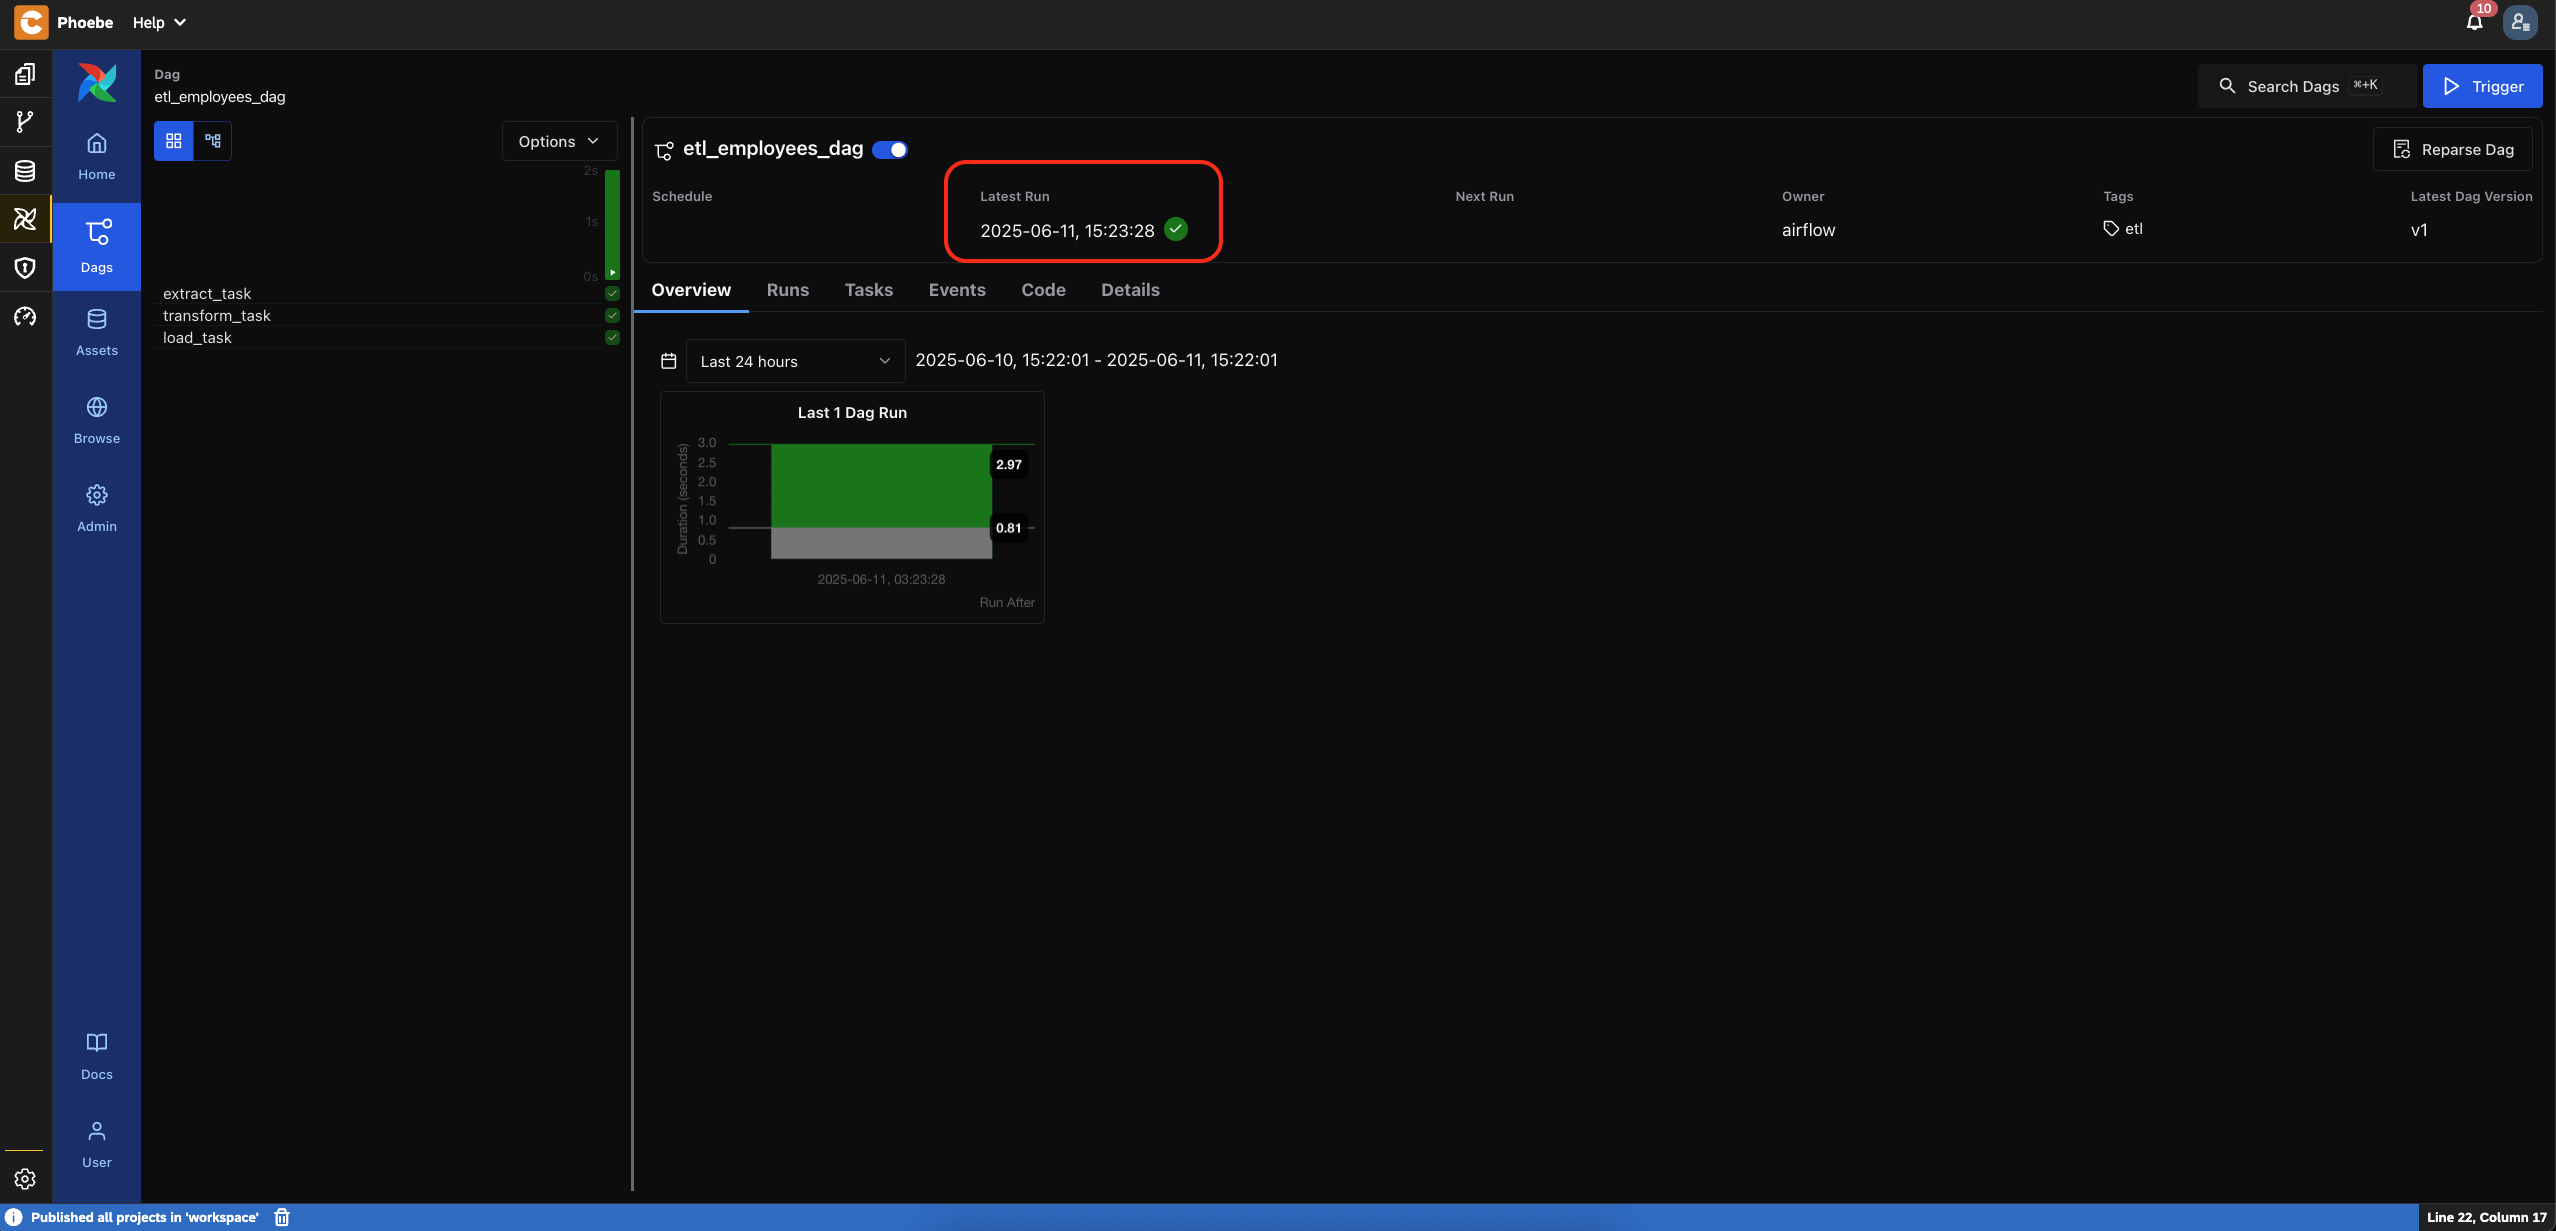Open the shield security icon in left rail
Viewport: 2556px width, 1231px height.
(x=25, y=267)
